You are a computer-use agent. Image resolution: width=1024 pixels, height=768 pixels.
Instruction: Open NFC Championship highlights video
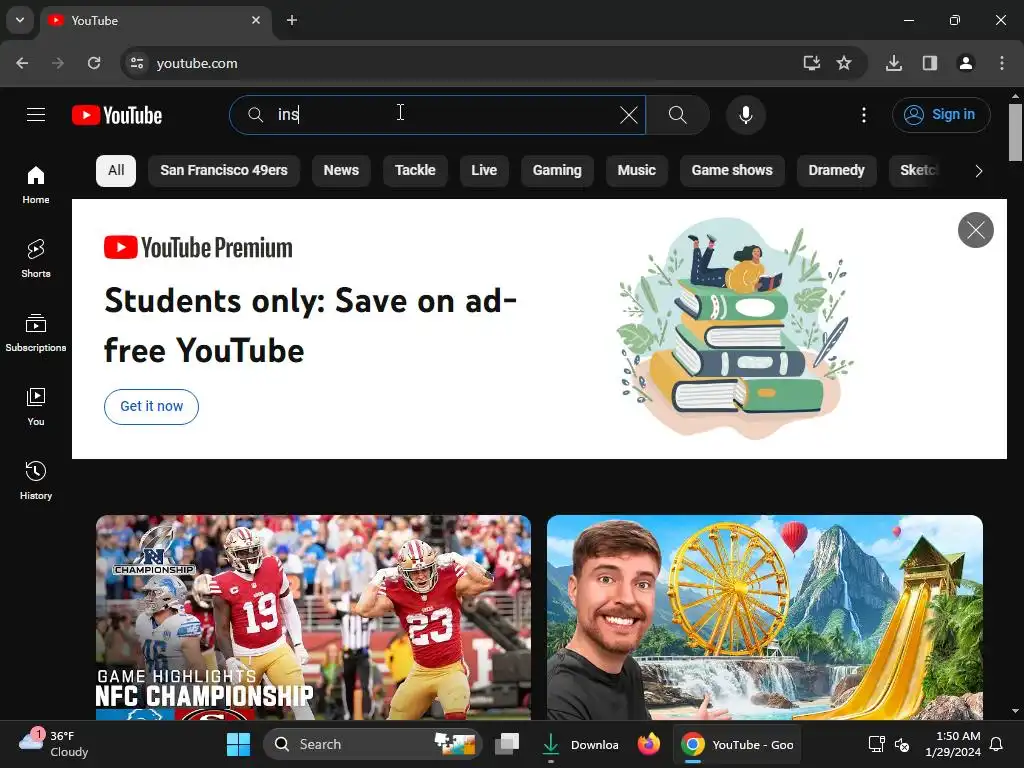(313, 617)
